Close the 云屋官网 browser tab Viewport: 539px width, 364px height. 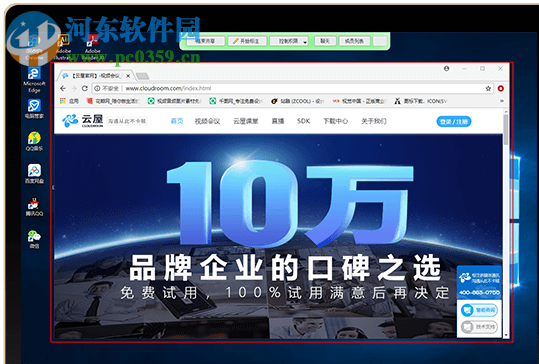pos(128,76)
